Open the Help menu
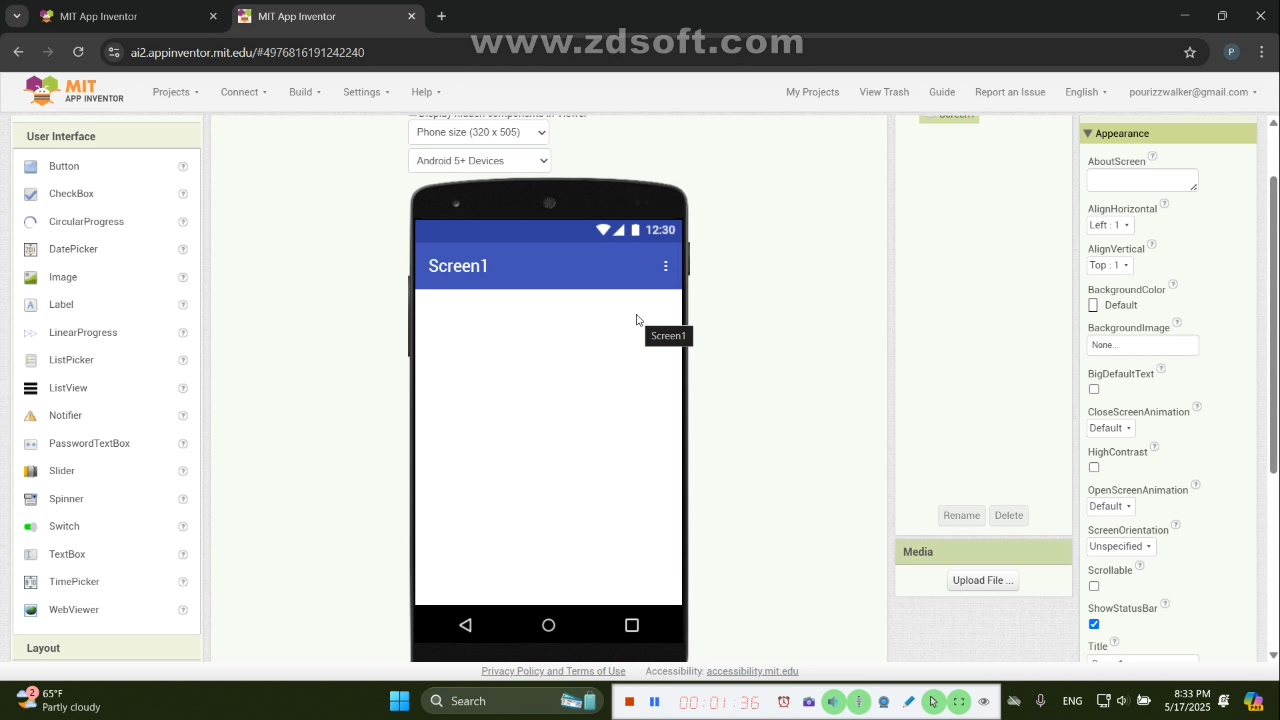The height and width of the screenshot is (720, 1280). click(426, 92)
